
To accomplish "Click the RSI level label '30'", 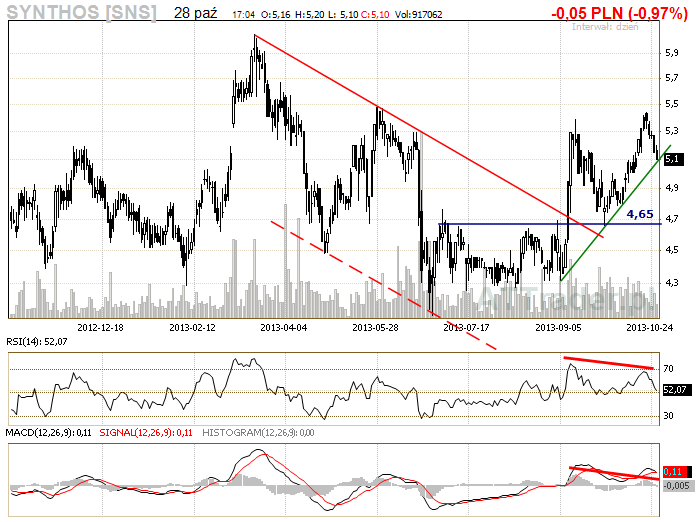I will (668, 416).
